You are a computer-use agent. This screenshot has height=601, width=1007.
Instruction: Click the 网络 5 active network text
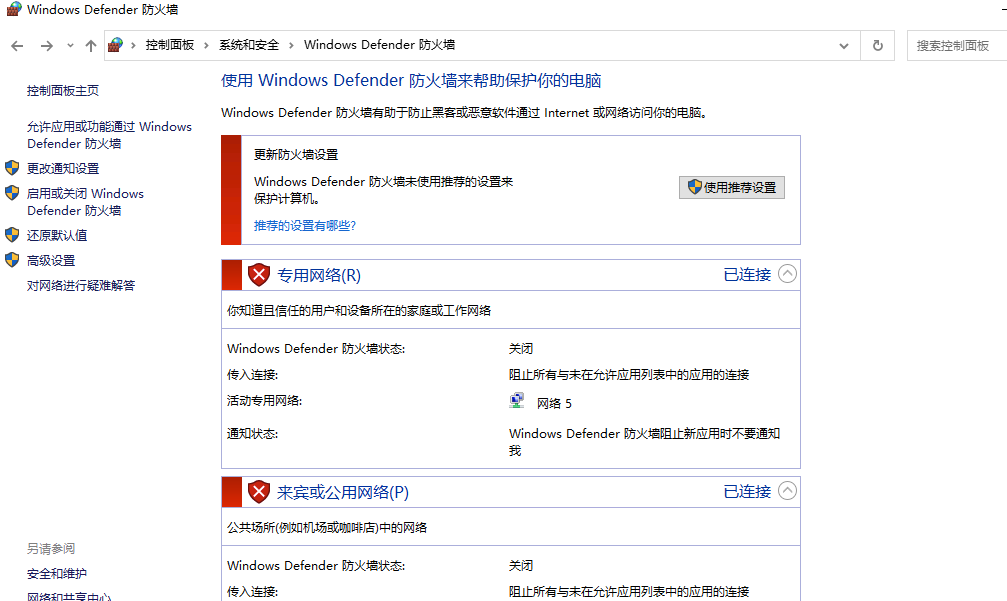pos(554,403)
